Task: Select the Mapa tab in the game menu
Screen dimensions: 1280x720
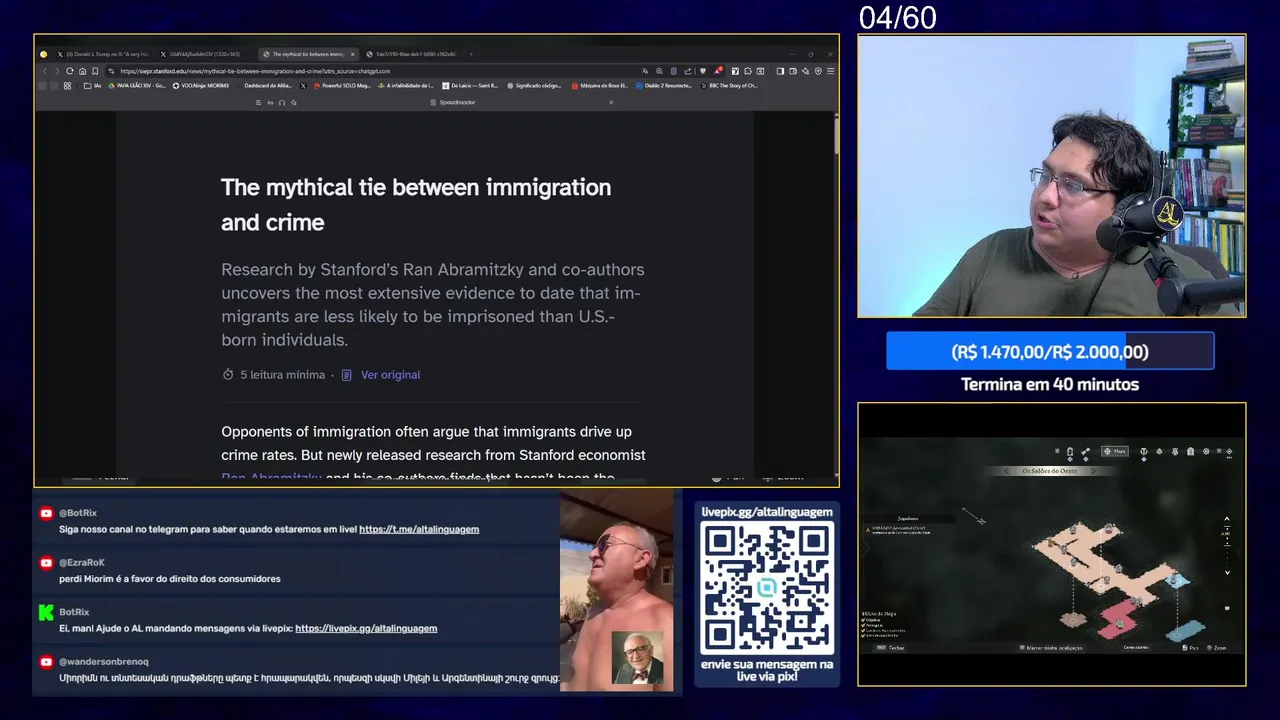Action: [1115, 451]
